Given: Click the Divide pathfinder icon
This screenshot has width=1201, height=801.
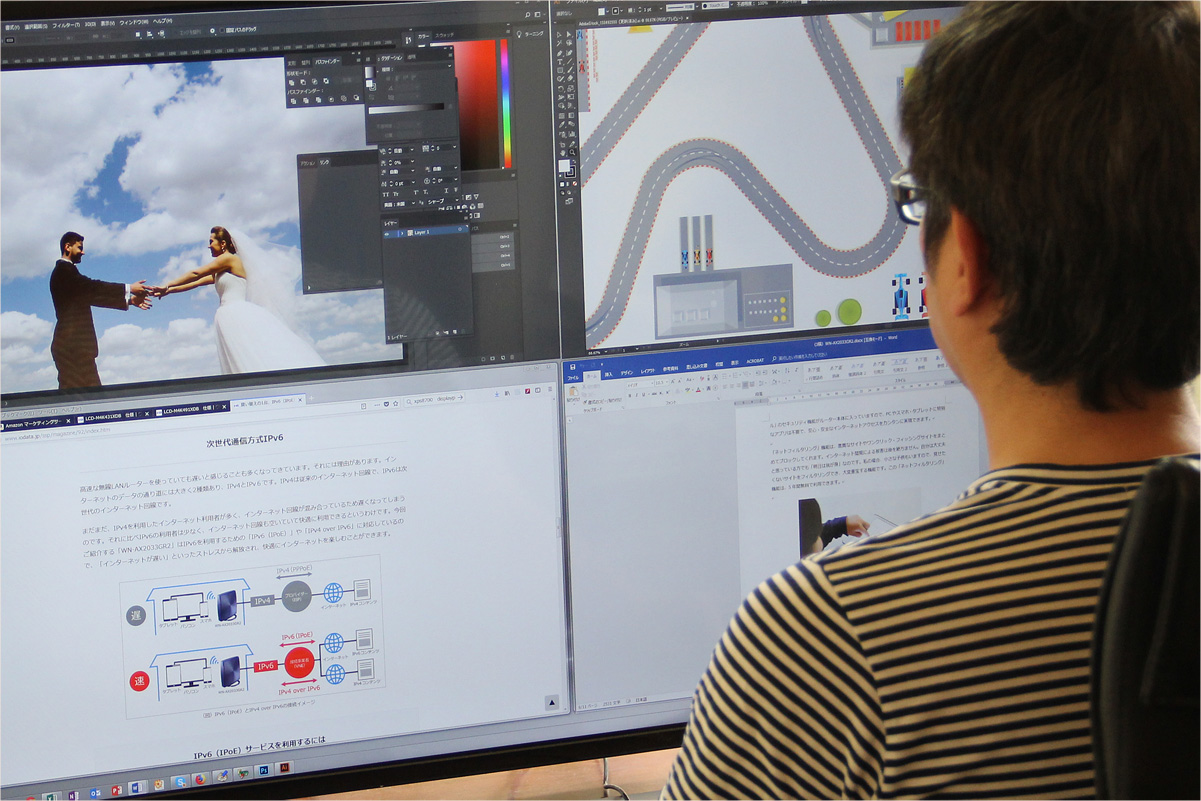Looking at the screenshot, I should [293, 101].
